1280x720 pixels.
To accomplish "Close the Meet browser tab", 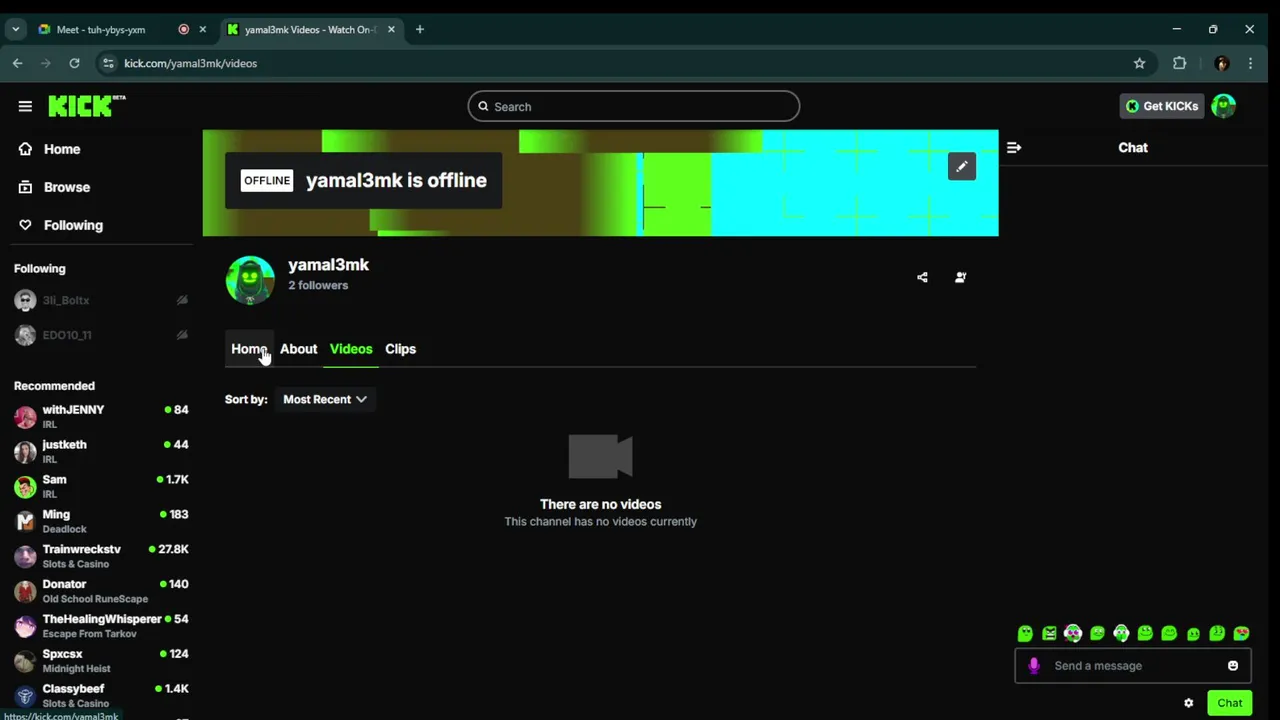I will click(202, 29).
